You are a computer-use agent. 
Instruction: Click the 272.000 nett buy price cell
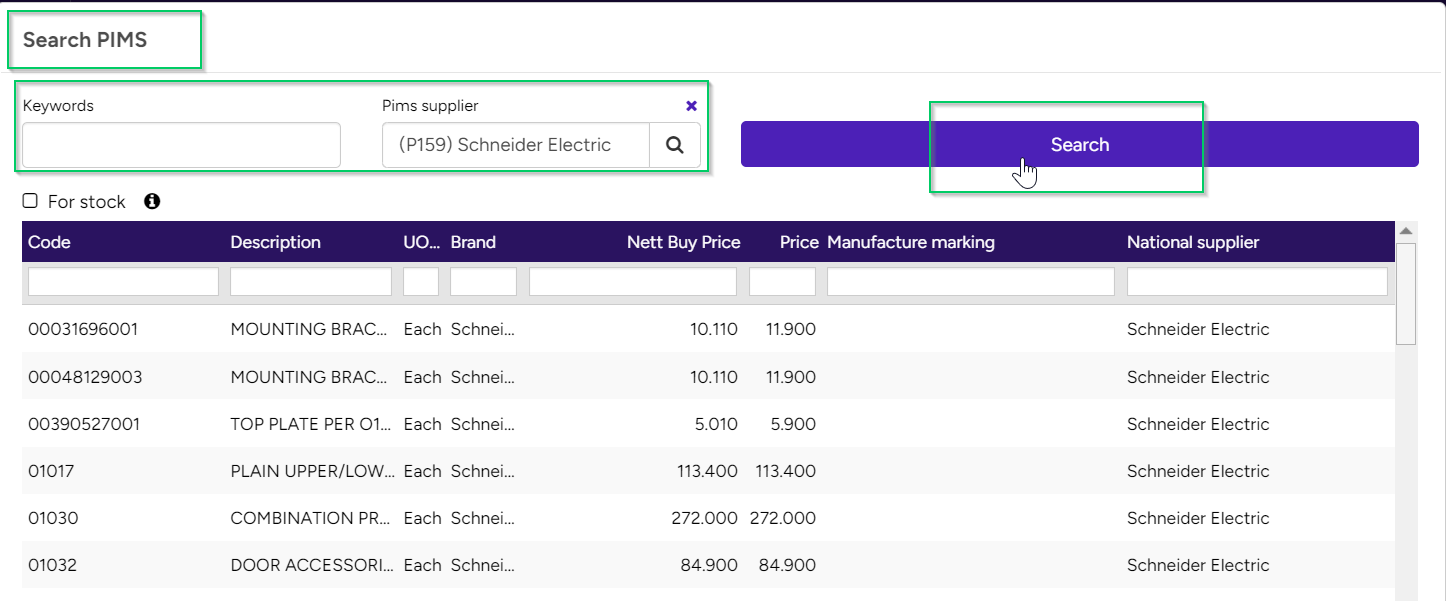coord(704,518)
